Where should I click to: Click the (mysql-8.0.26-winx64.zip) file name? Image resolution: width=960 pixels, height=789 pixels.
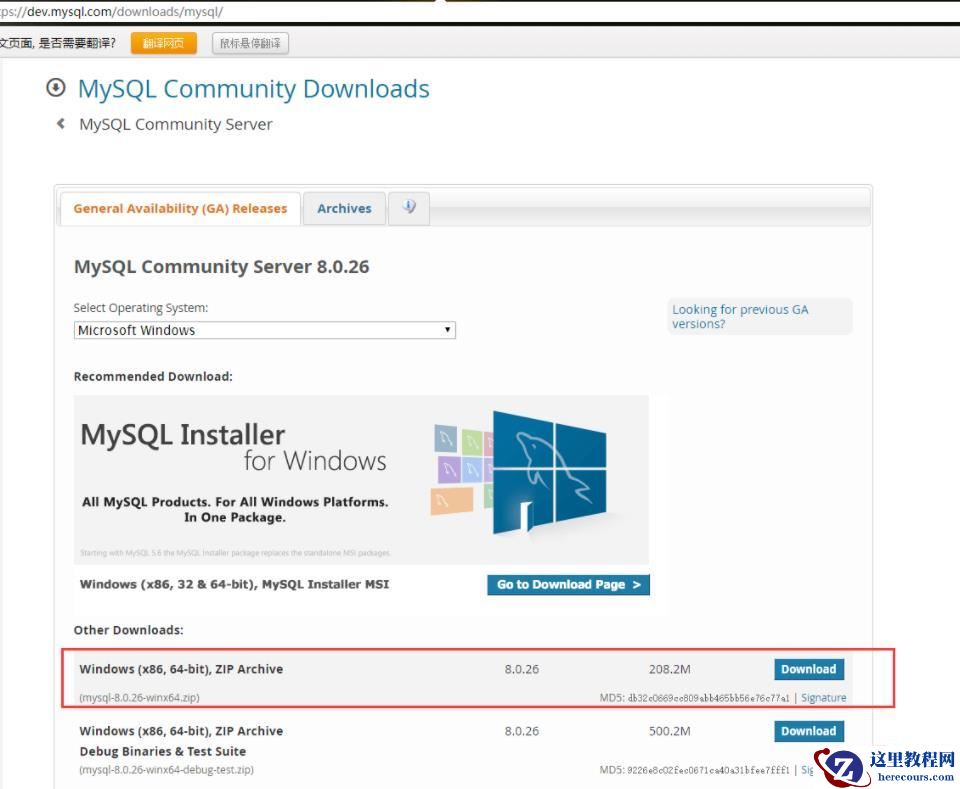point(140,697)
